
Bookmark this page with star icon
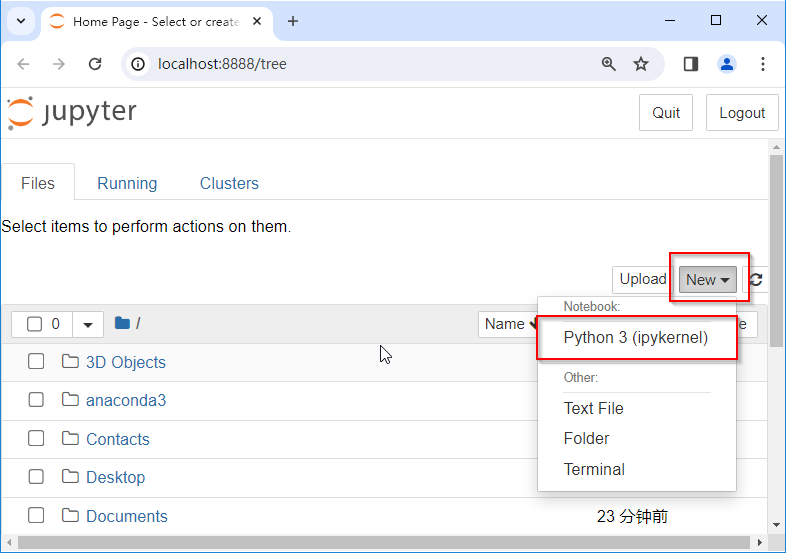[x=641, y=64]
